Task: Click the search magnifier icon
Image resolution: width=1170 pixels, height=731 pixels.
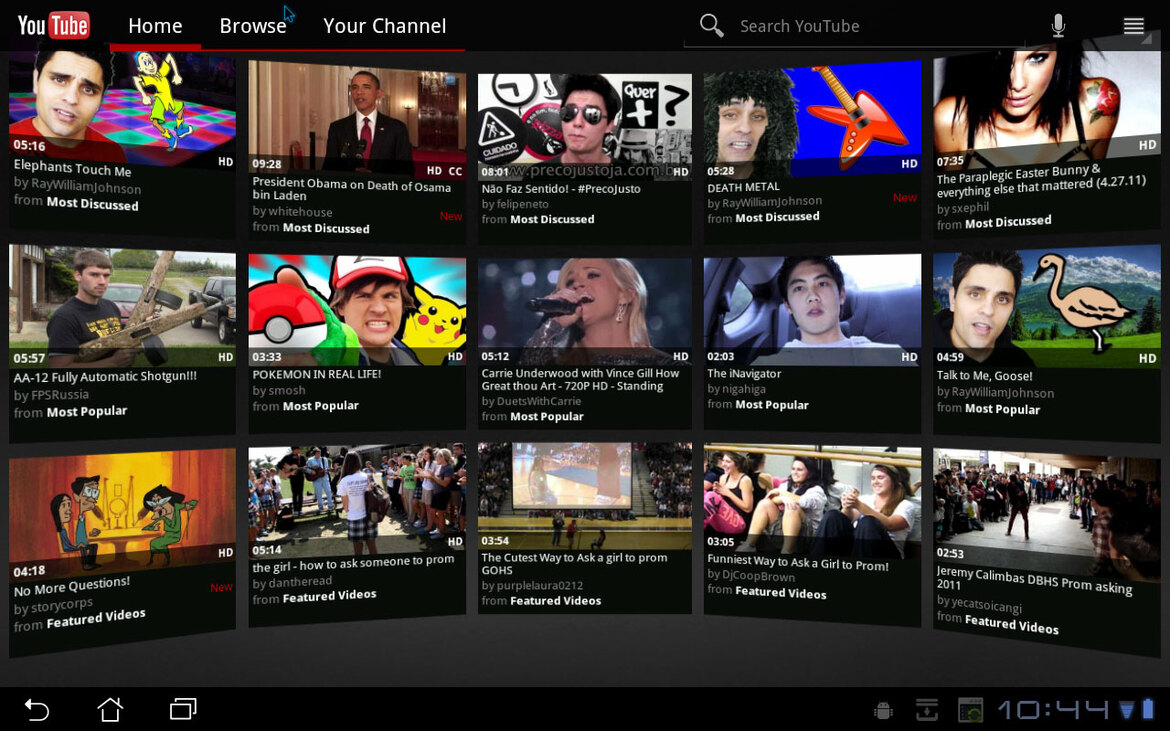Action: (712, 25)
